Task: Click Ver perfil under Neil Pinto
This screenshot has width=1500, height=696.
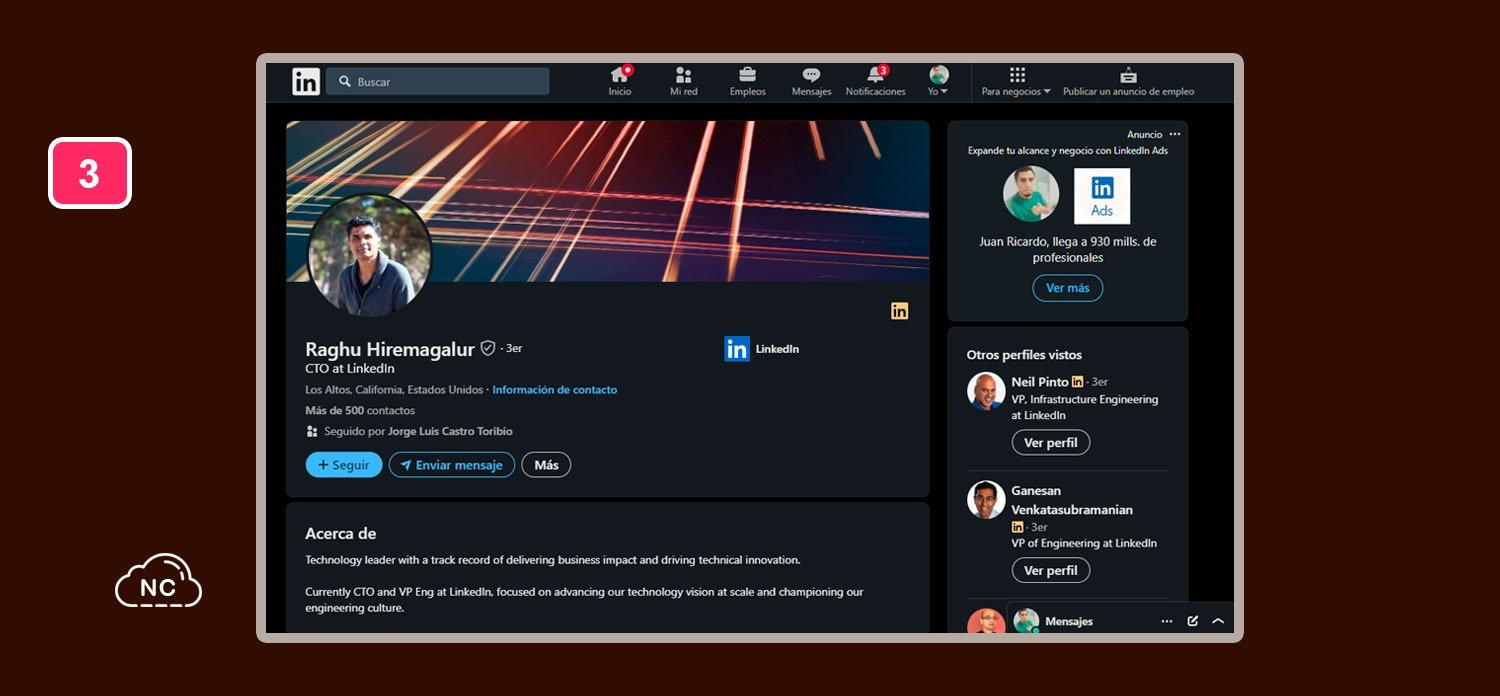Action: (x=1051, y=443)
